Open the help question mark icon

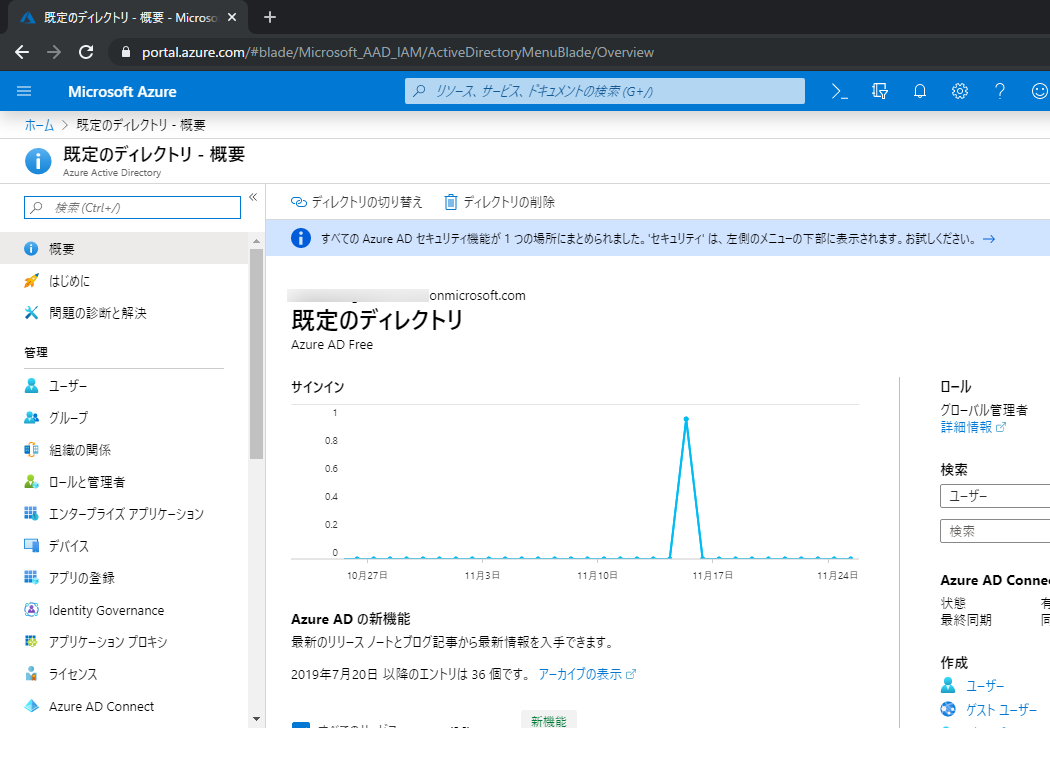point(1000,91)
